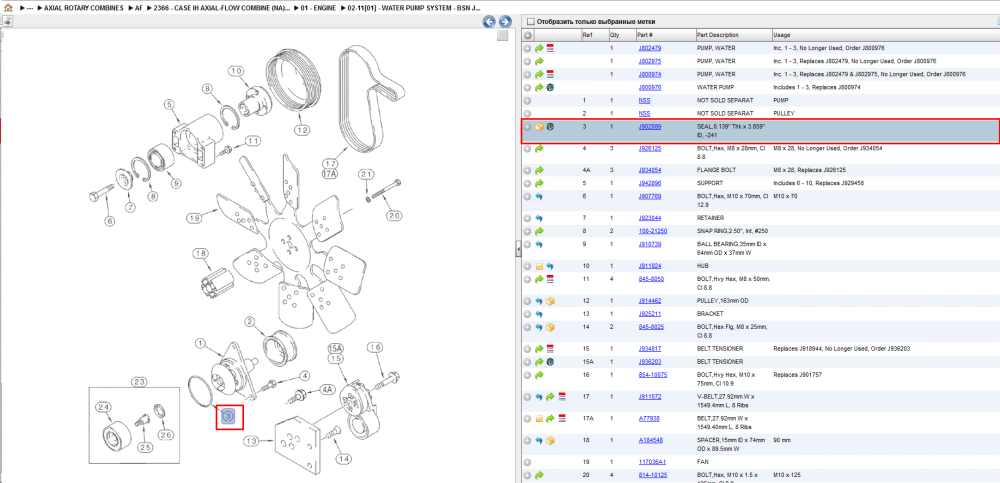Select callout 10 on the hub diagram
Viewport: 1000px width, 483px height.
point(236,71)
